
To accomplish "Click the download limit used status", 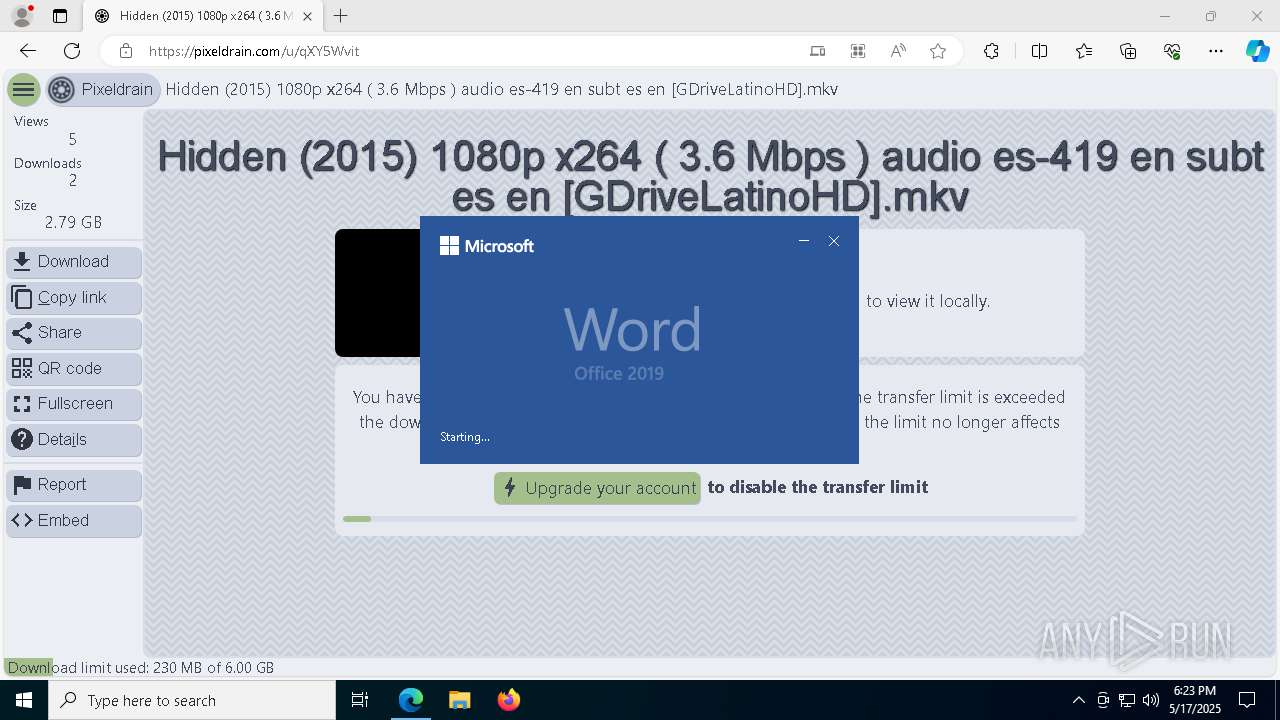I will (140, 668).
